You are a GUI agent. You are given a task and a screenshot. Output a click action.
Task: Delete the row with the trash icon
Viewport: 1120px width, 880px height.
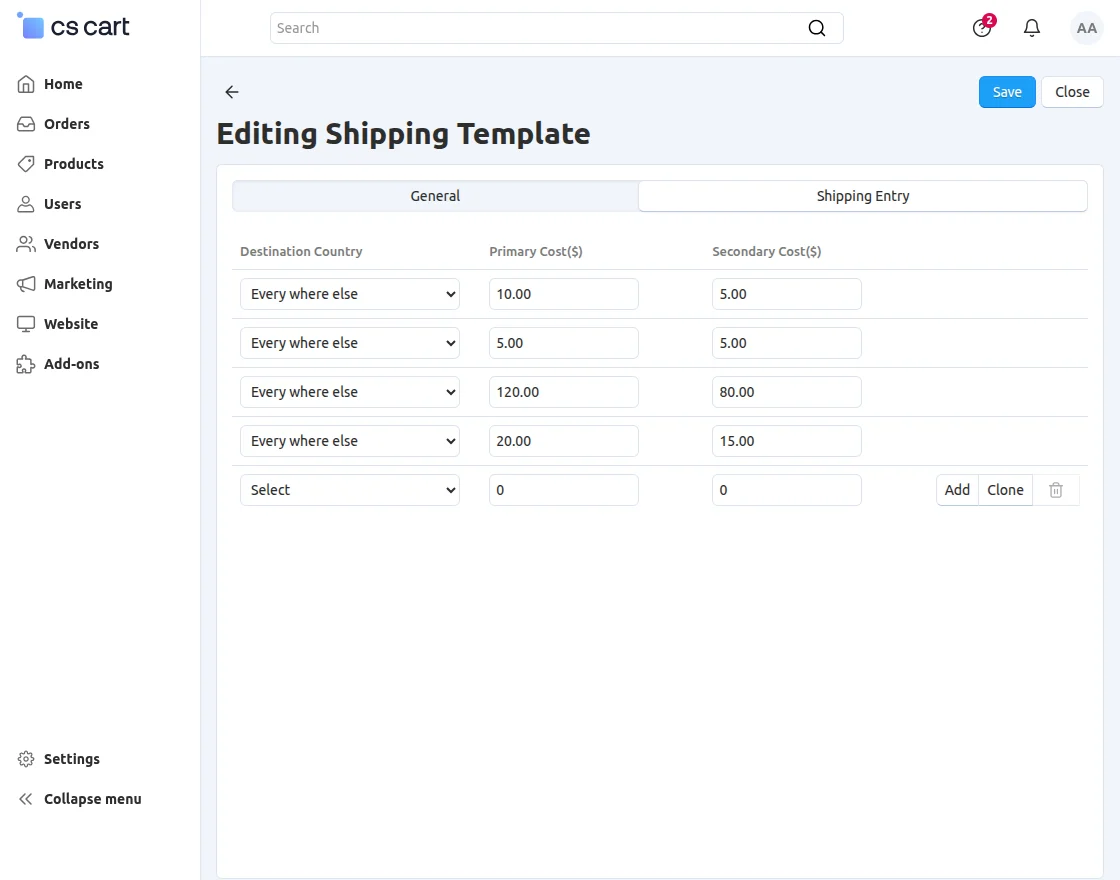pos(1056,490)
